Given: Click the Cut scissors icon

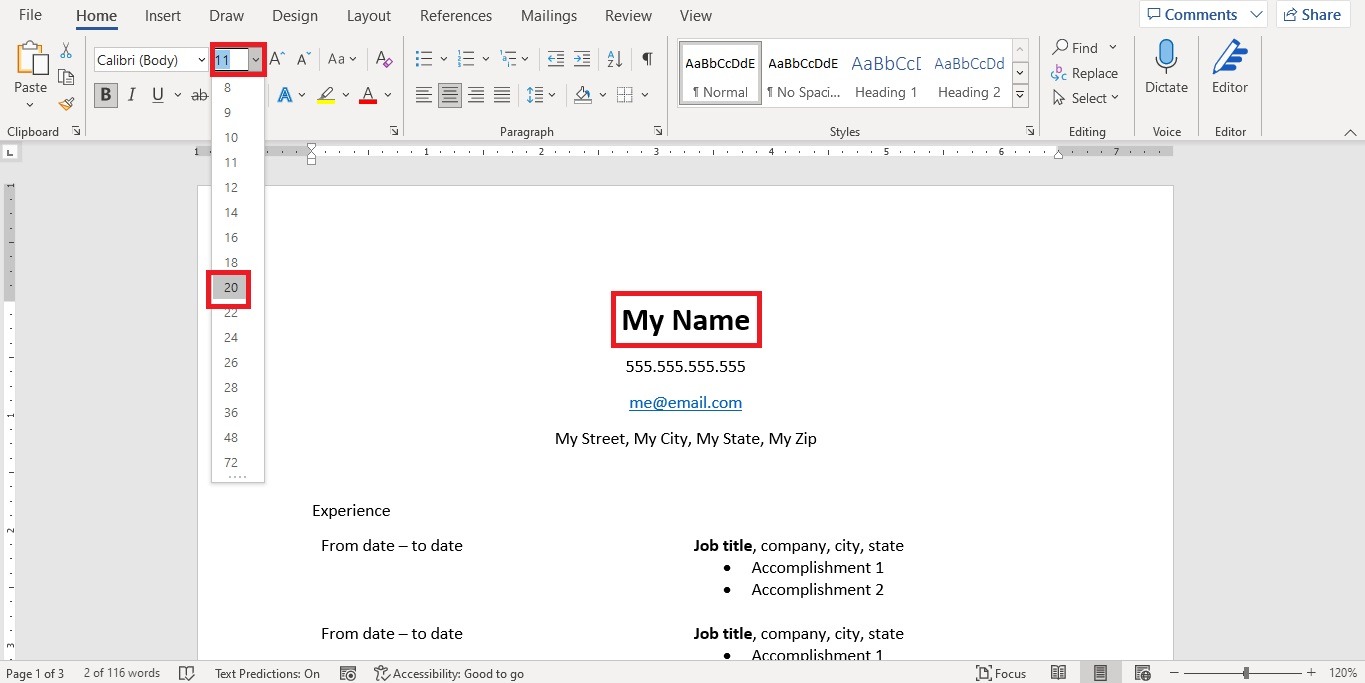Looking at the screenshot, I should [x=66, y=50].
